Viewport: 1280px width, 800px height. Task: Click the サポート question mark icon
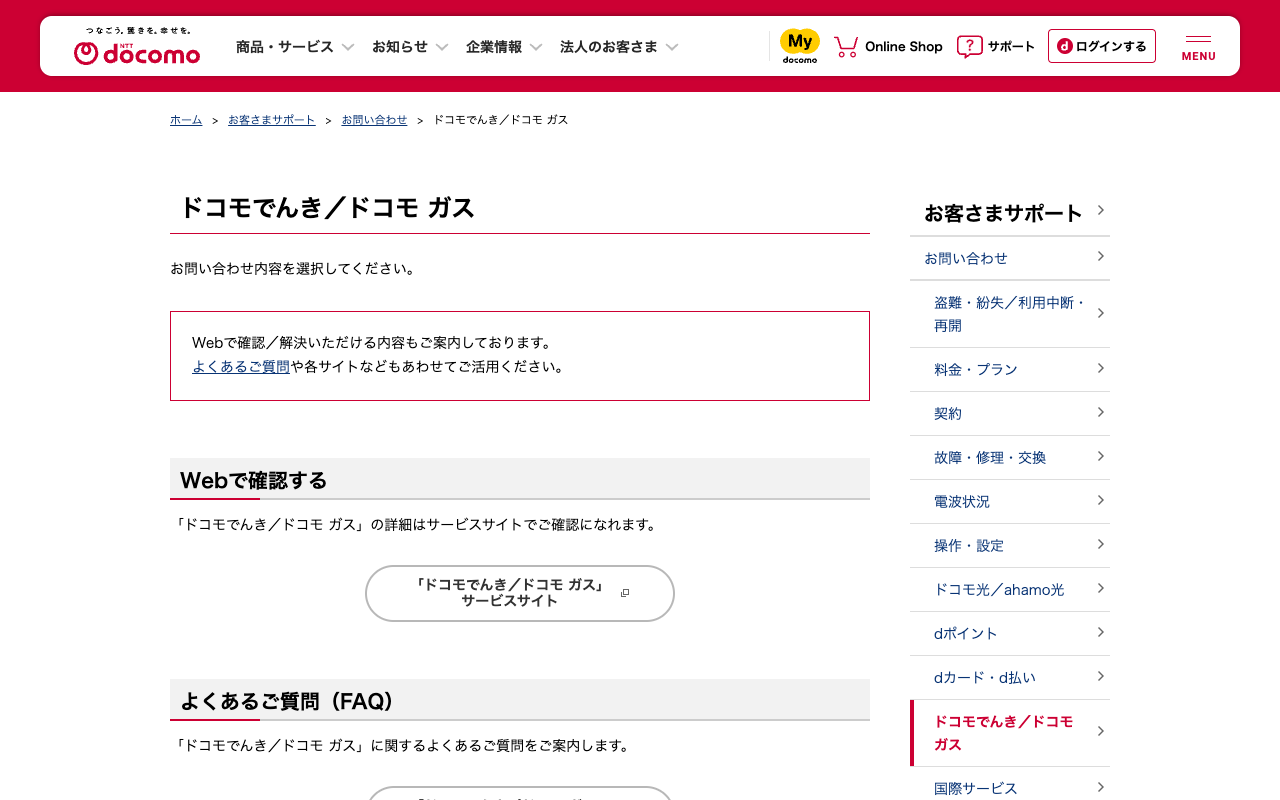pos(969,46)
